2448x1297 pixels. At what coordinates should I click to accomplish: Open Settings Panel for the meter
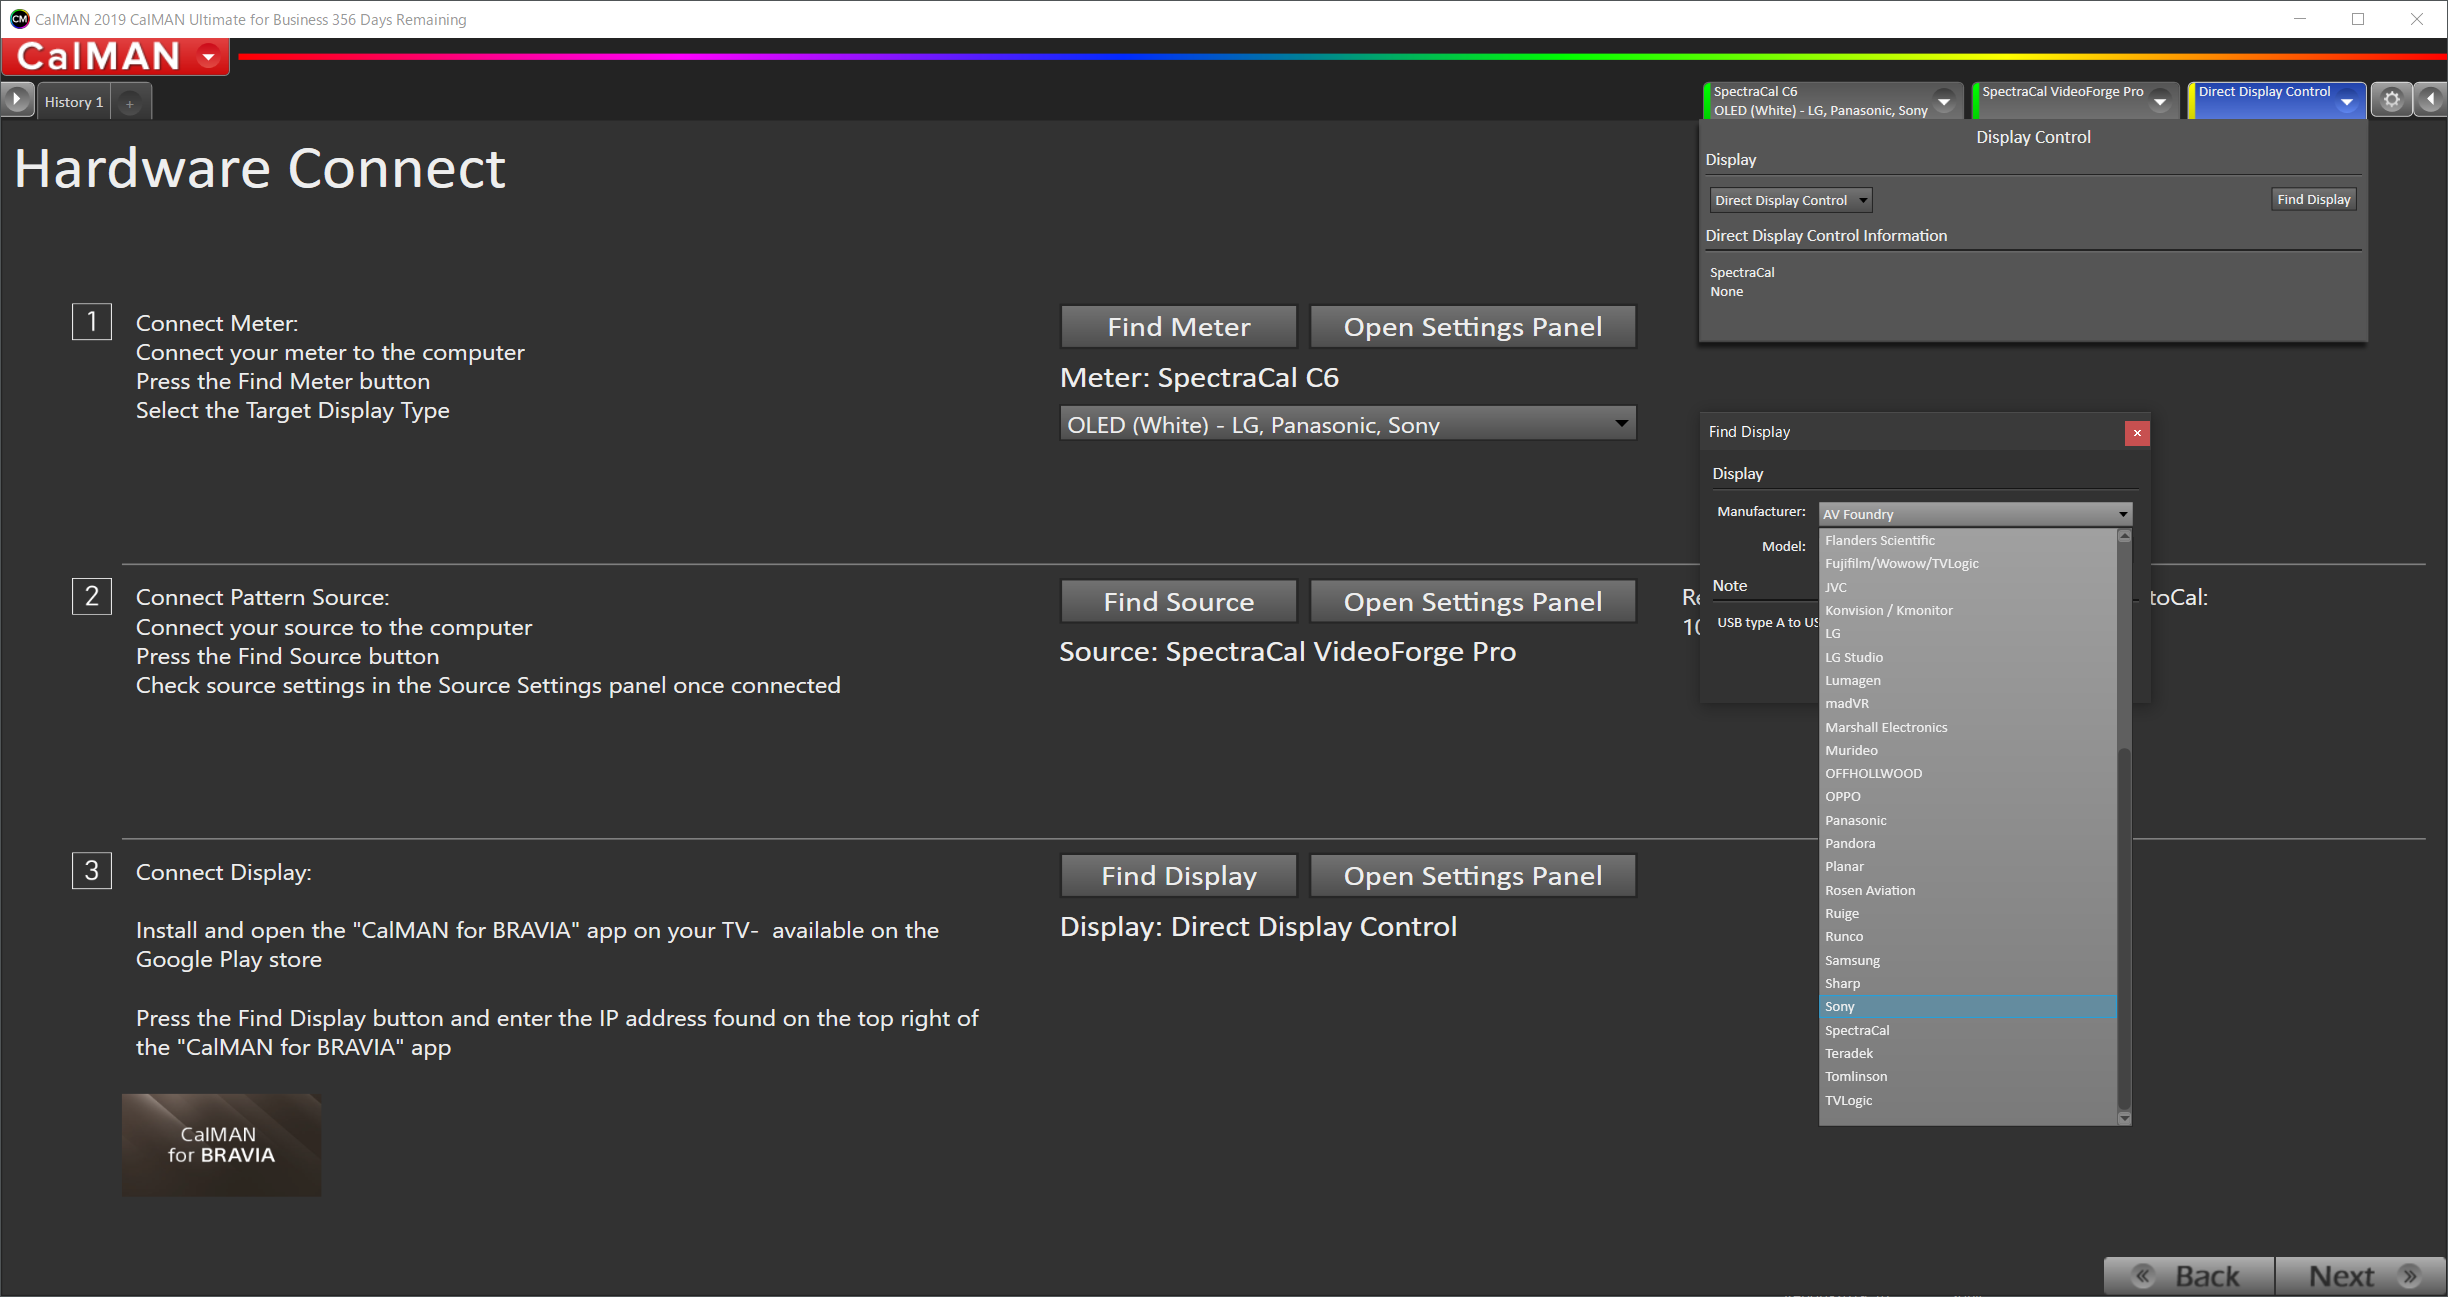pyautogui.click(x=1472, y=327)
